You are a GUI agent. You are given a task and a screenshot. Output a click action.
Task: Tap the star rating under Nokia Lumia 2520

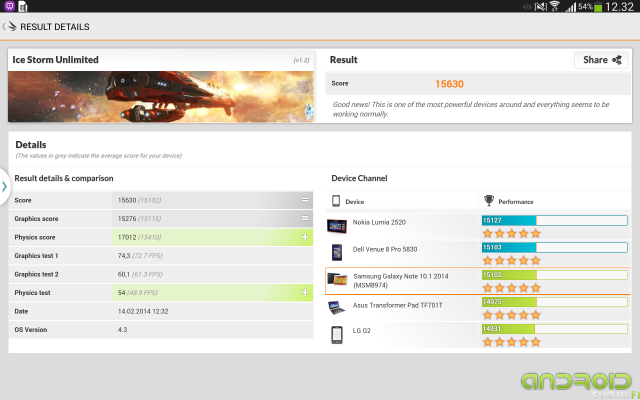pyautogui.click(x=511, y=233)
